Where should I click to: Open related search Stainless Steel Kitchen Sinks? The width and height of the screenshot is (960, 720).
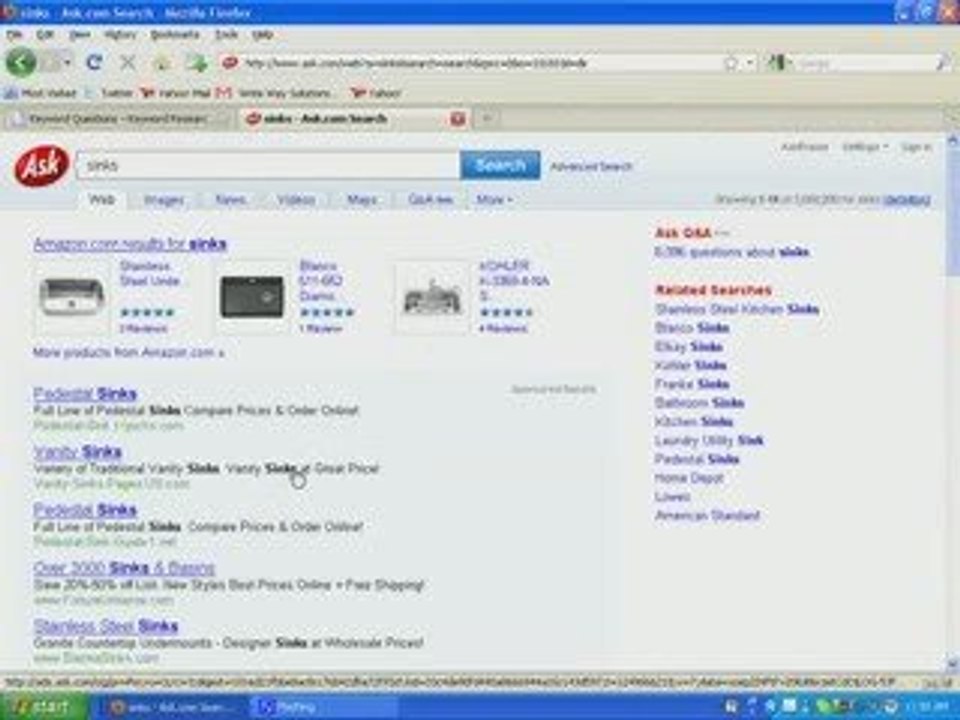(737, 309)
